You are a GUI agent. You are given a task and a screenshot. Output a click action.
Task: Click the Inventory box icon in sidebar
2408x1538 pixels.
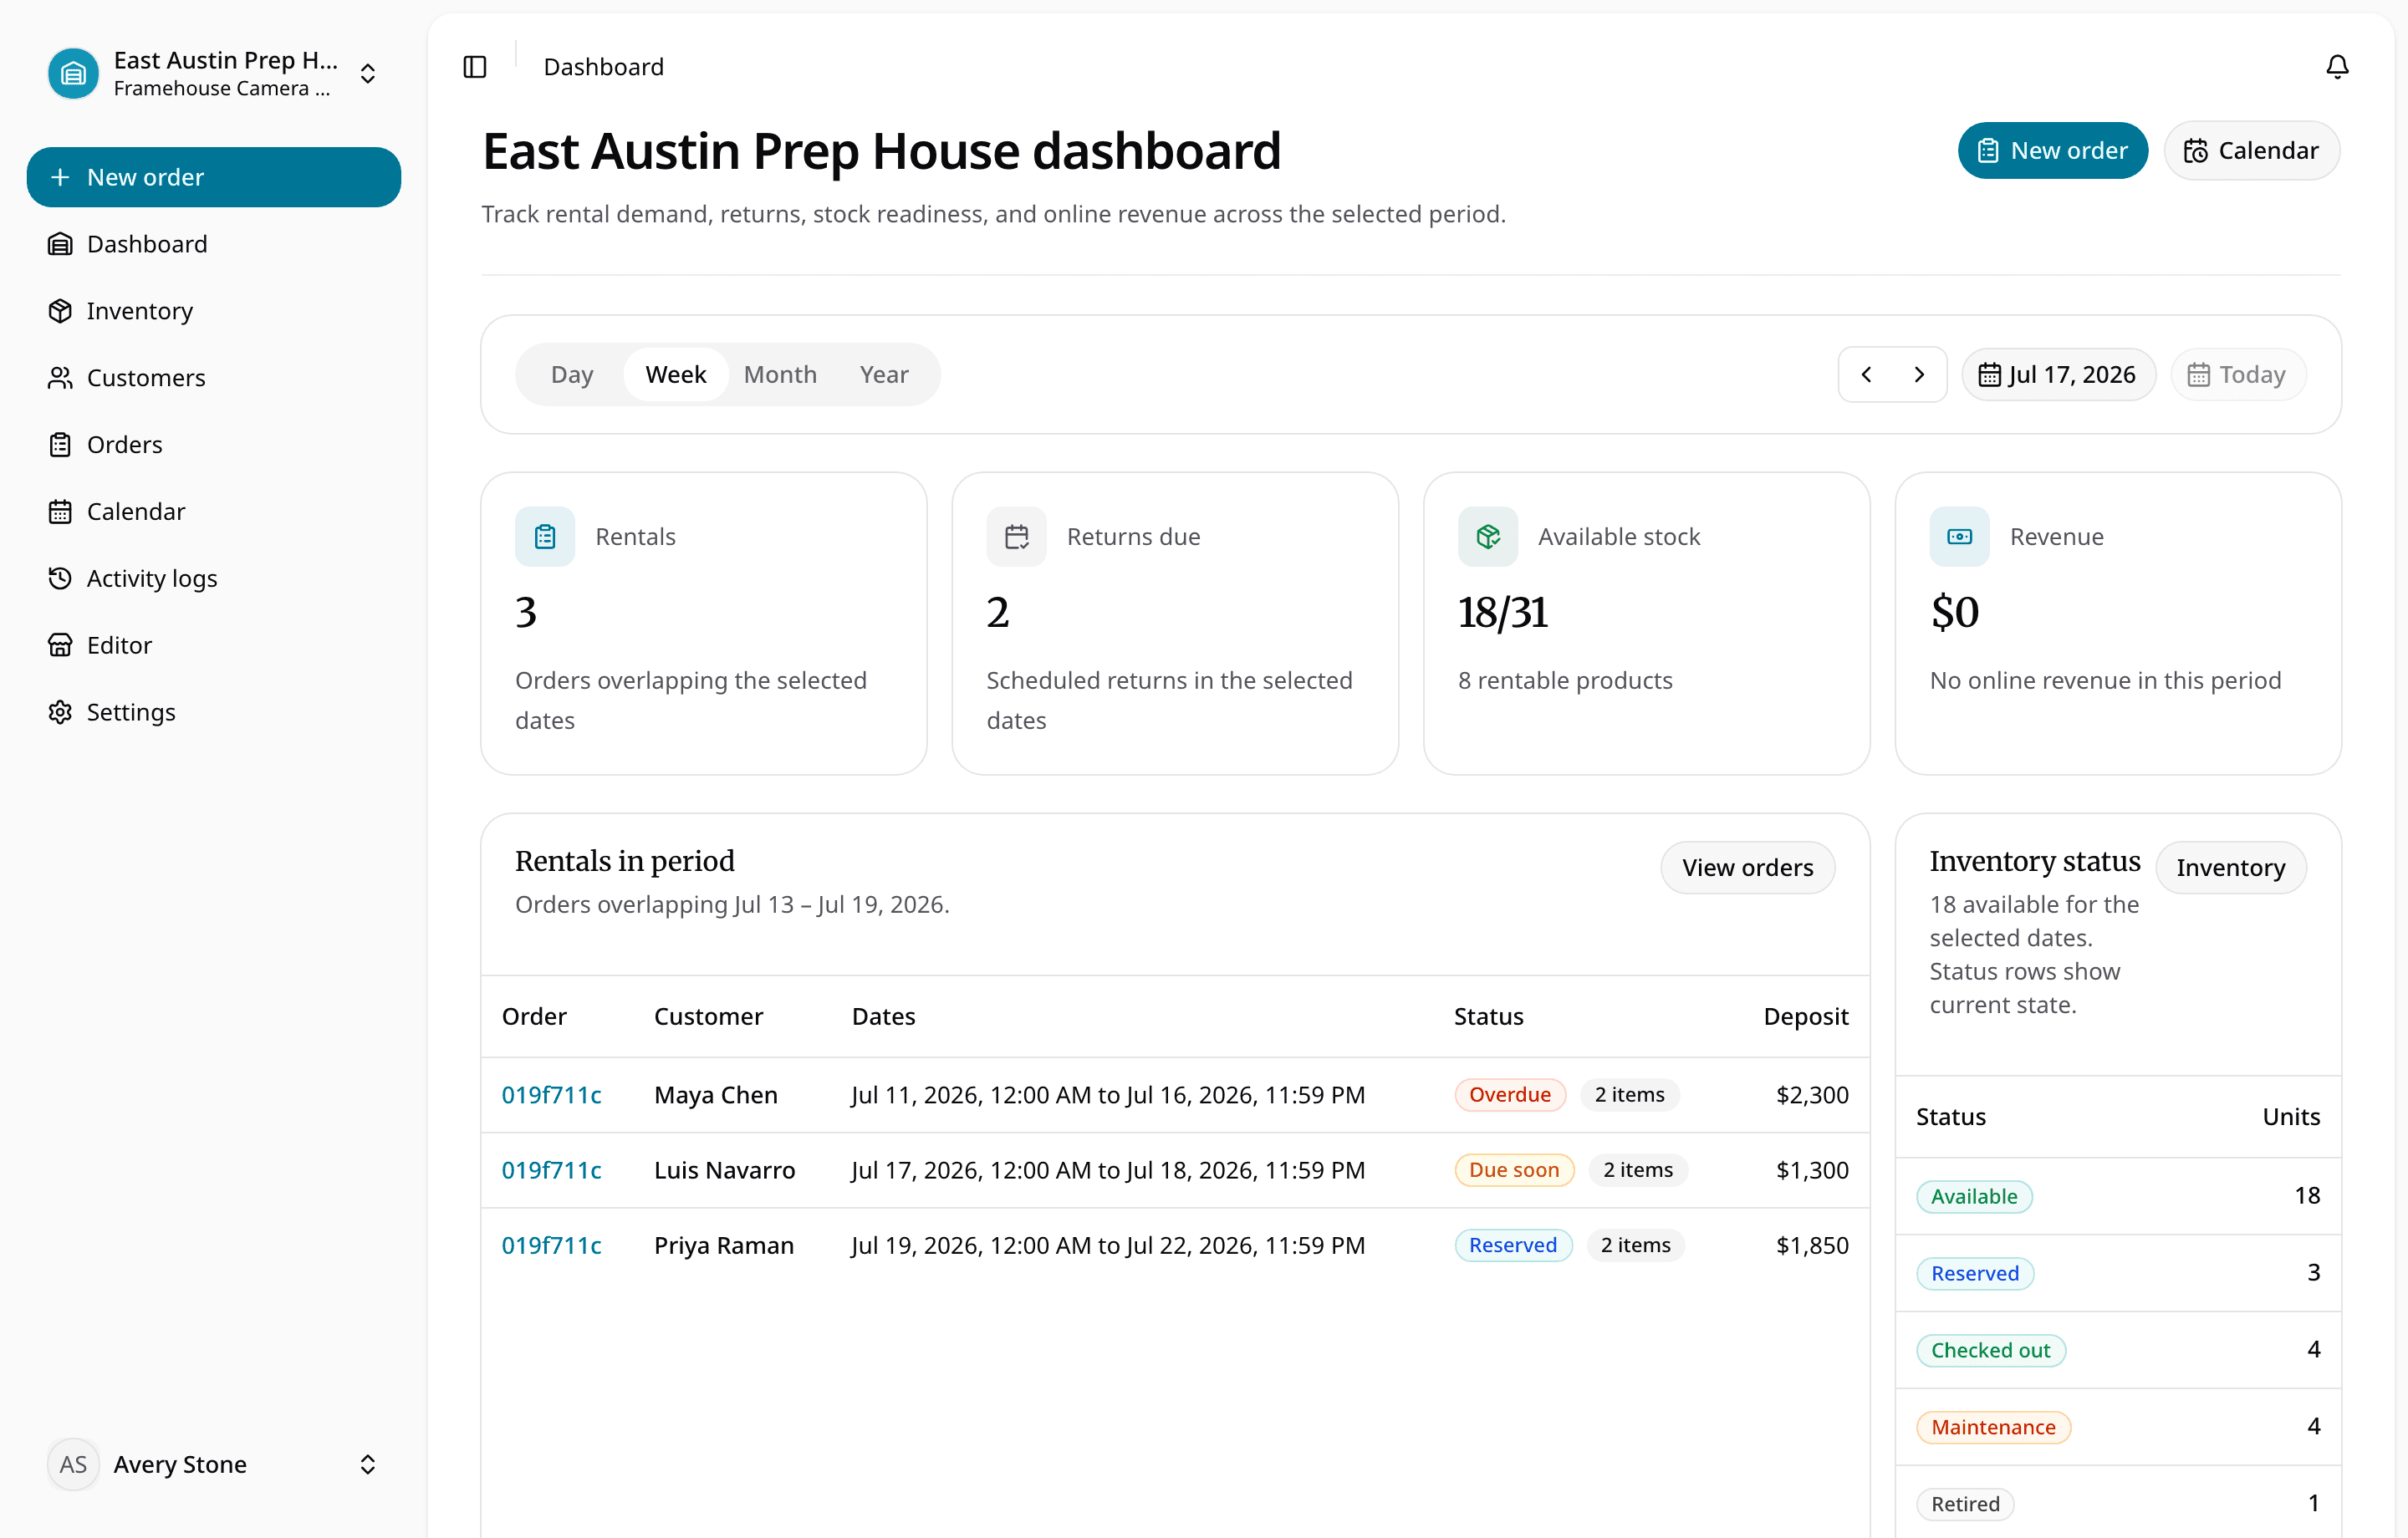pyautogui.click(x=60, y=311)
